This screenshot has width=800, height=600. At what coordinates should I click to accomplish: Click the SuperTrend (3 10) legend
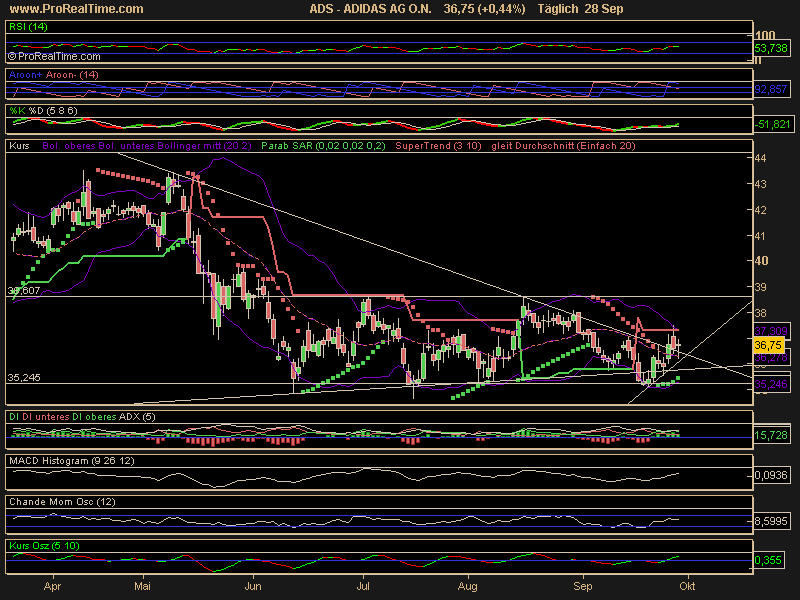(x=438, y=146)
